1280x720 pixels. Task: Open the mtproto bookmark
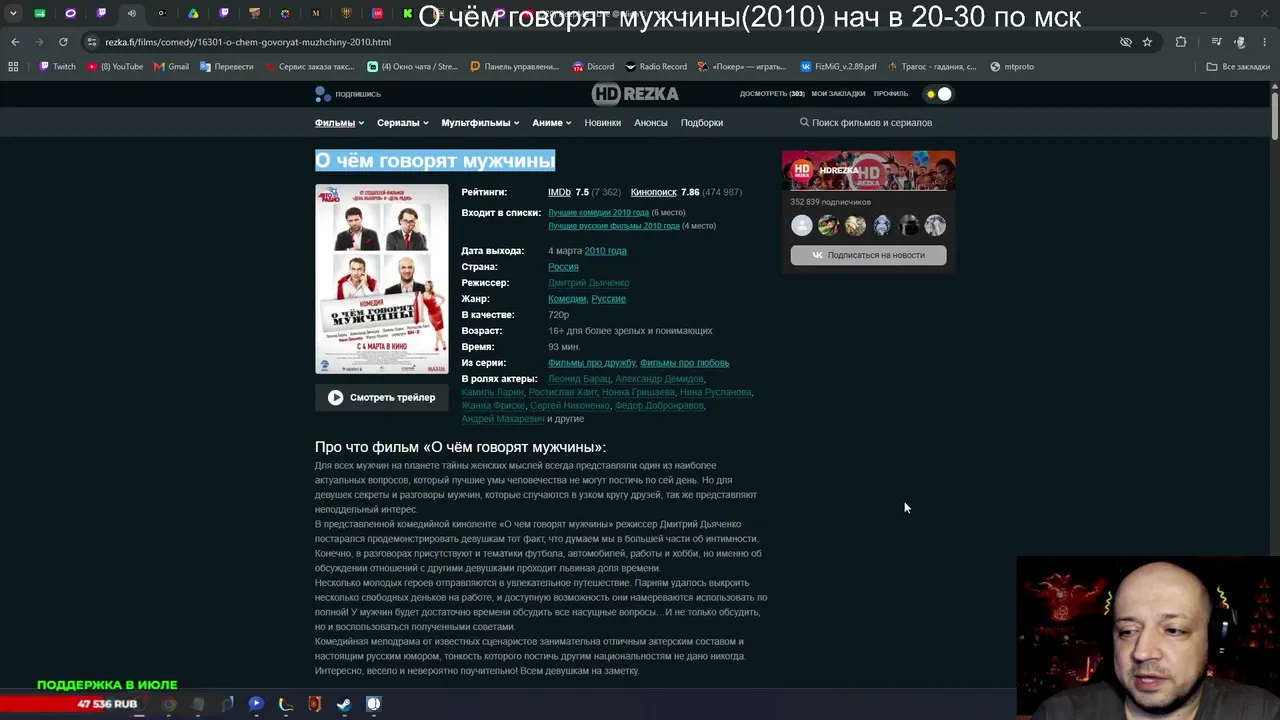click(1012, 67)
